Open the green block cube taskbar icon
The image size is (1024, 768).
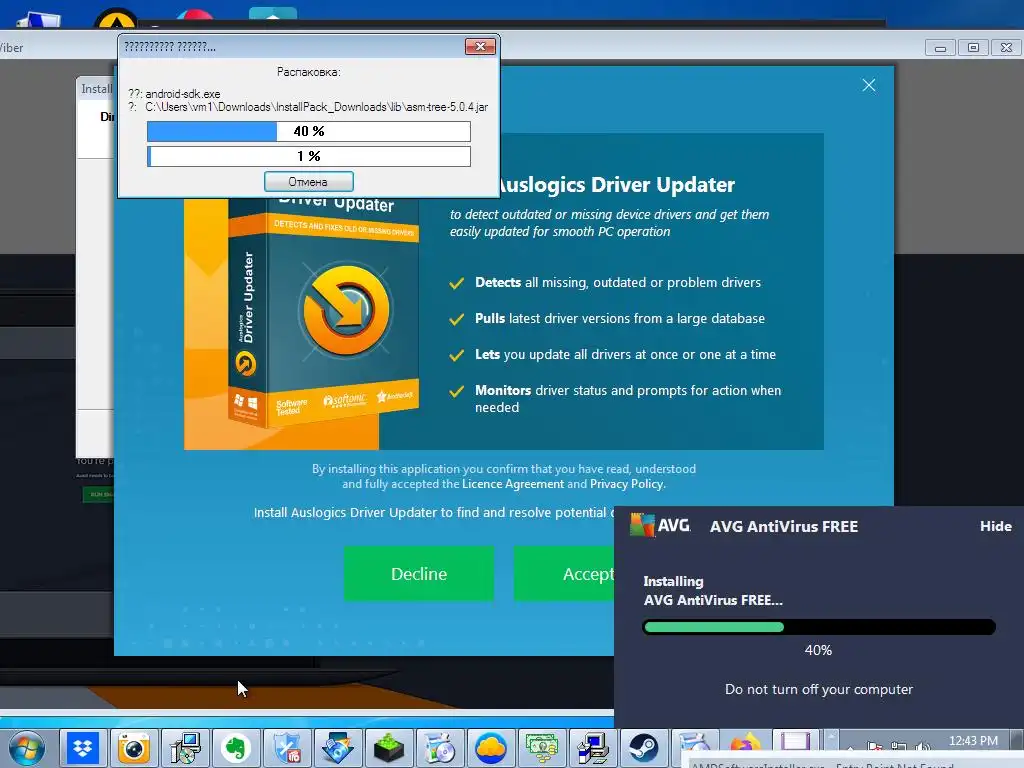[x=389, y=748]
